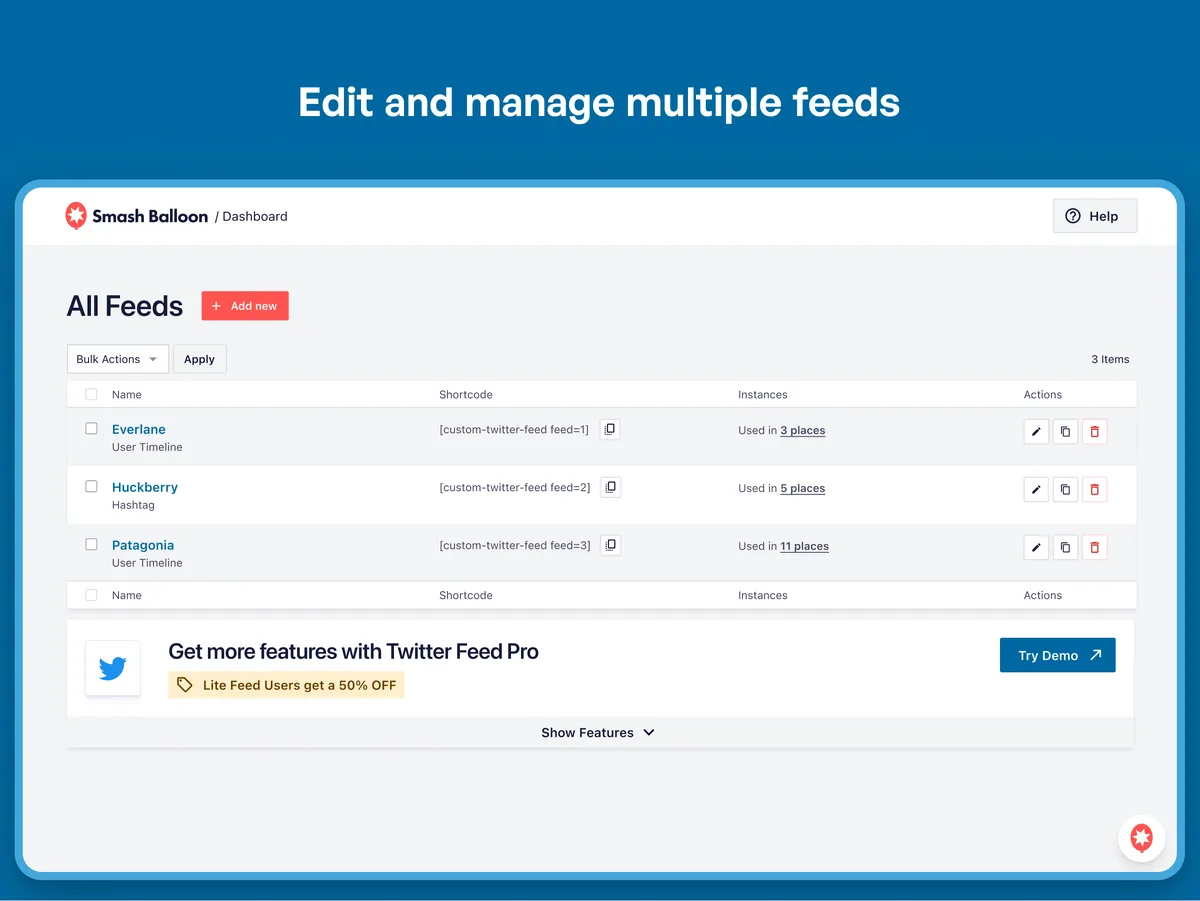Click the 3 Items count text

tap(1110, 359)
